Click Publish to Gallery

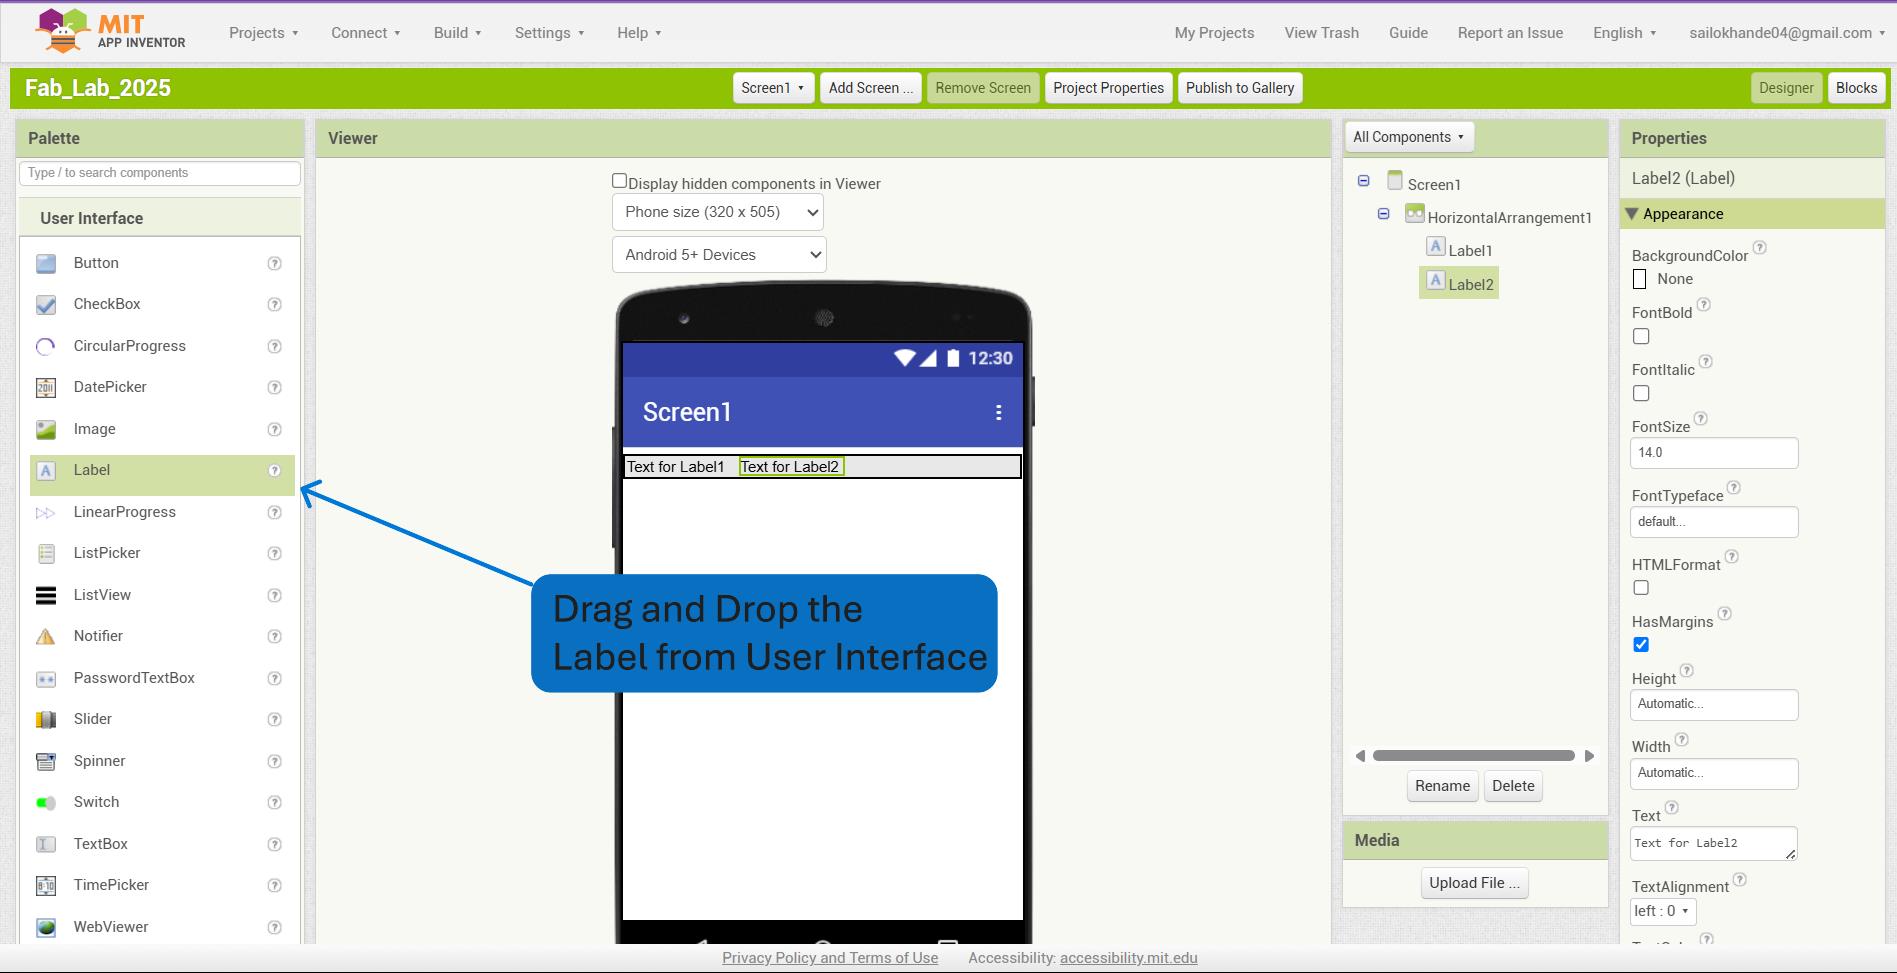pyautogui.click(x=1240, y=88)
